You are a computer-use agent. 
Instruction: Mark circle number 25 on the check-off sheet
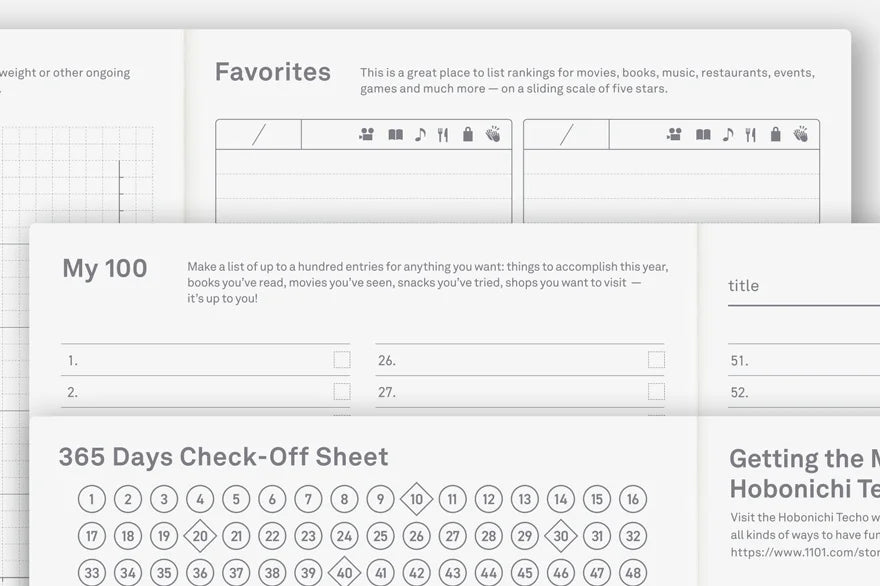click(381, 536)
